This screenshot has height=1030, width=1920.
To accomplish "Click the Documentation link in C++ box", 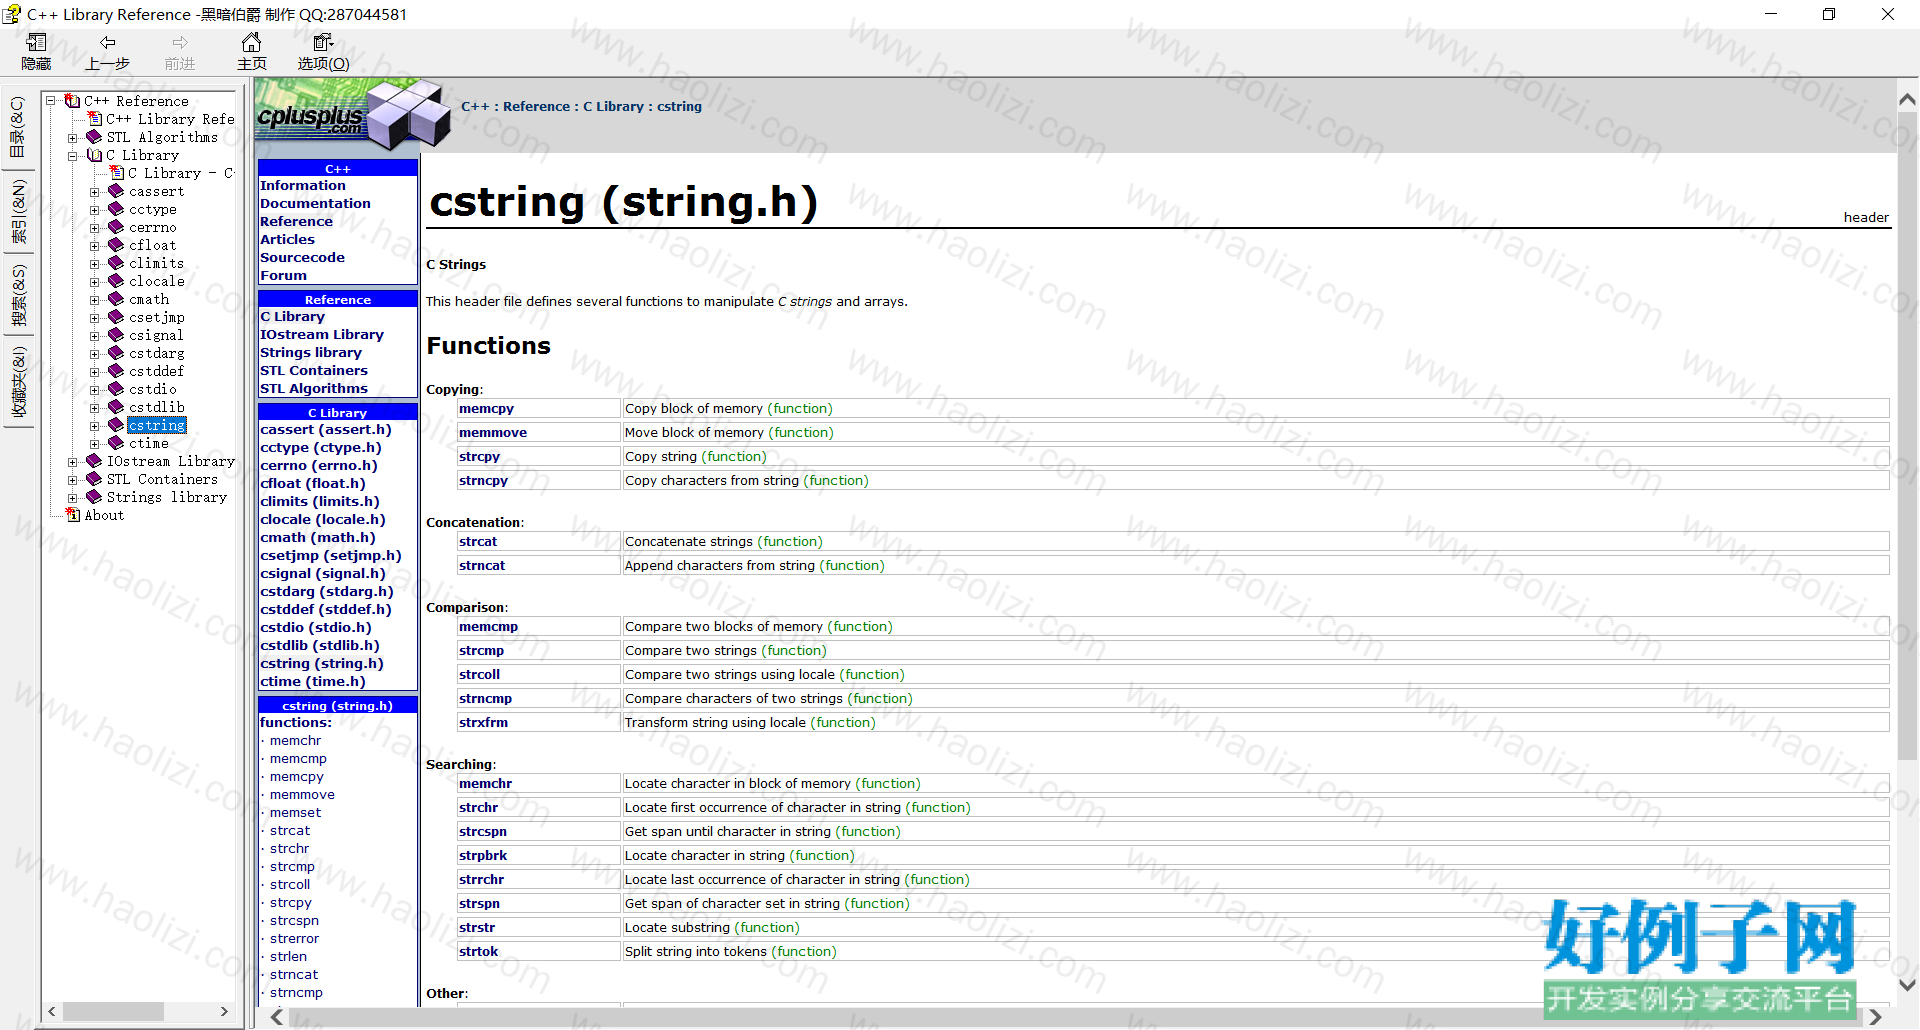I will tap(315, 203).
